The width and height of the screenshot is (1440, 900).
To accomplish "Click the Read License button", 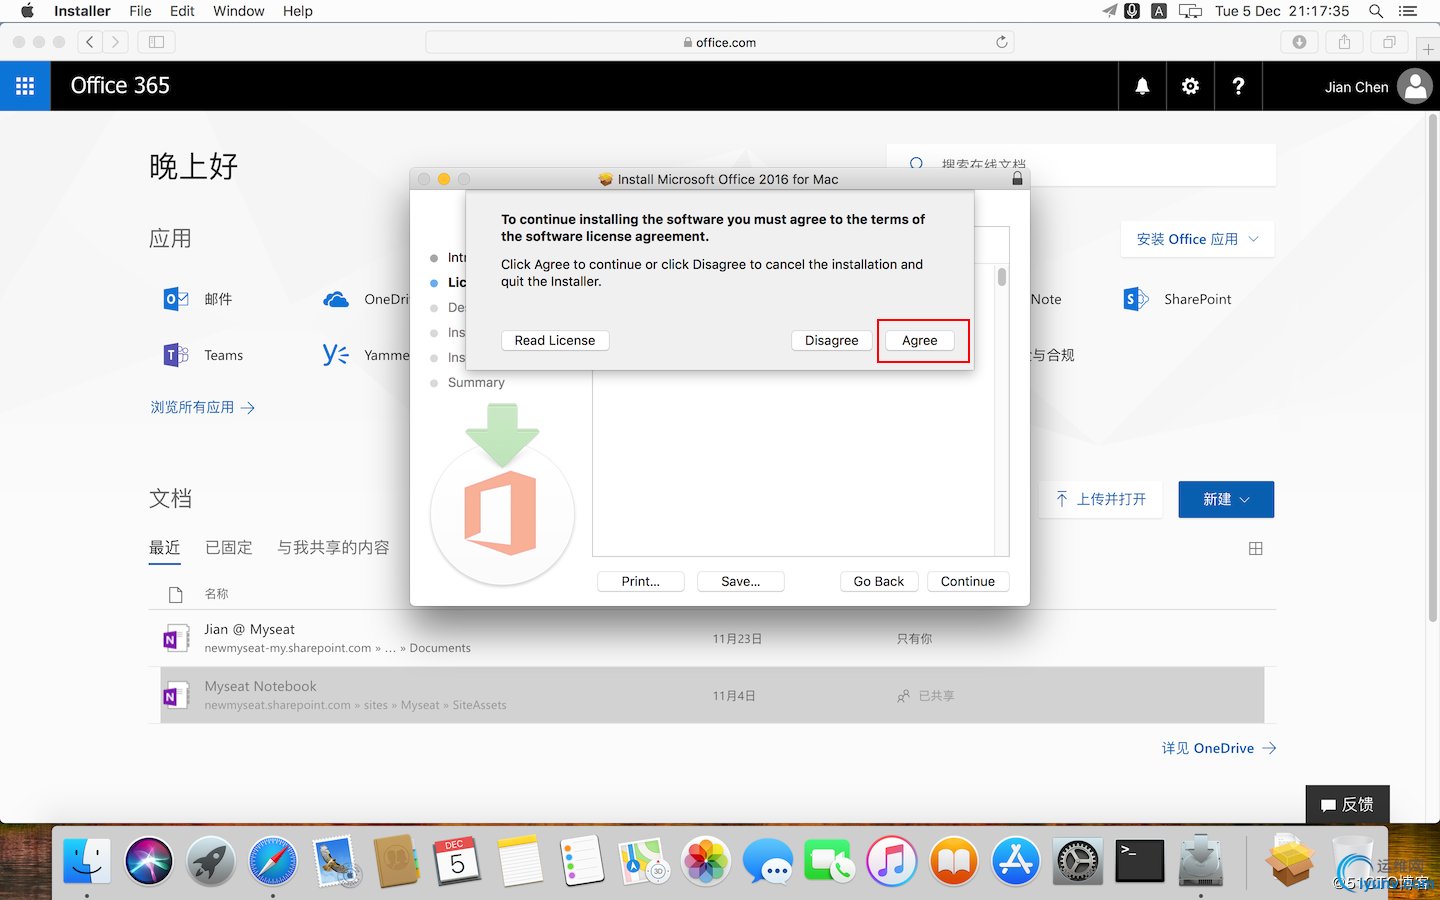I will (x=555, y=340).
